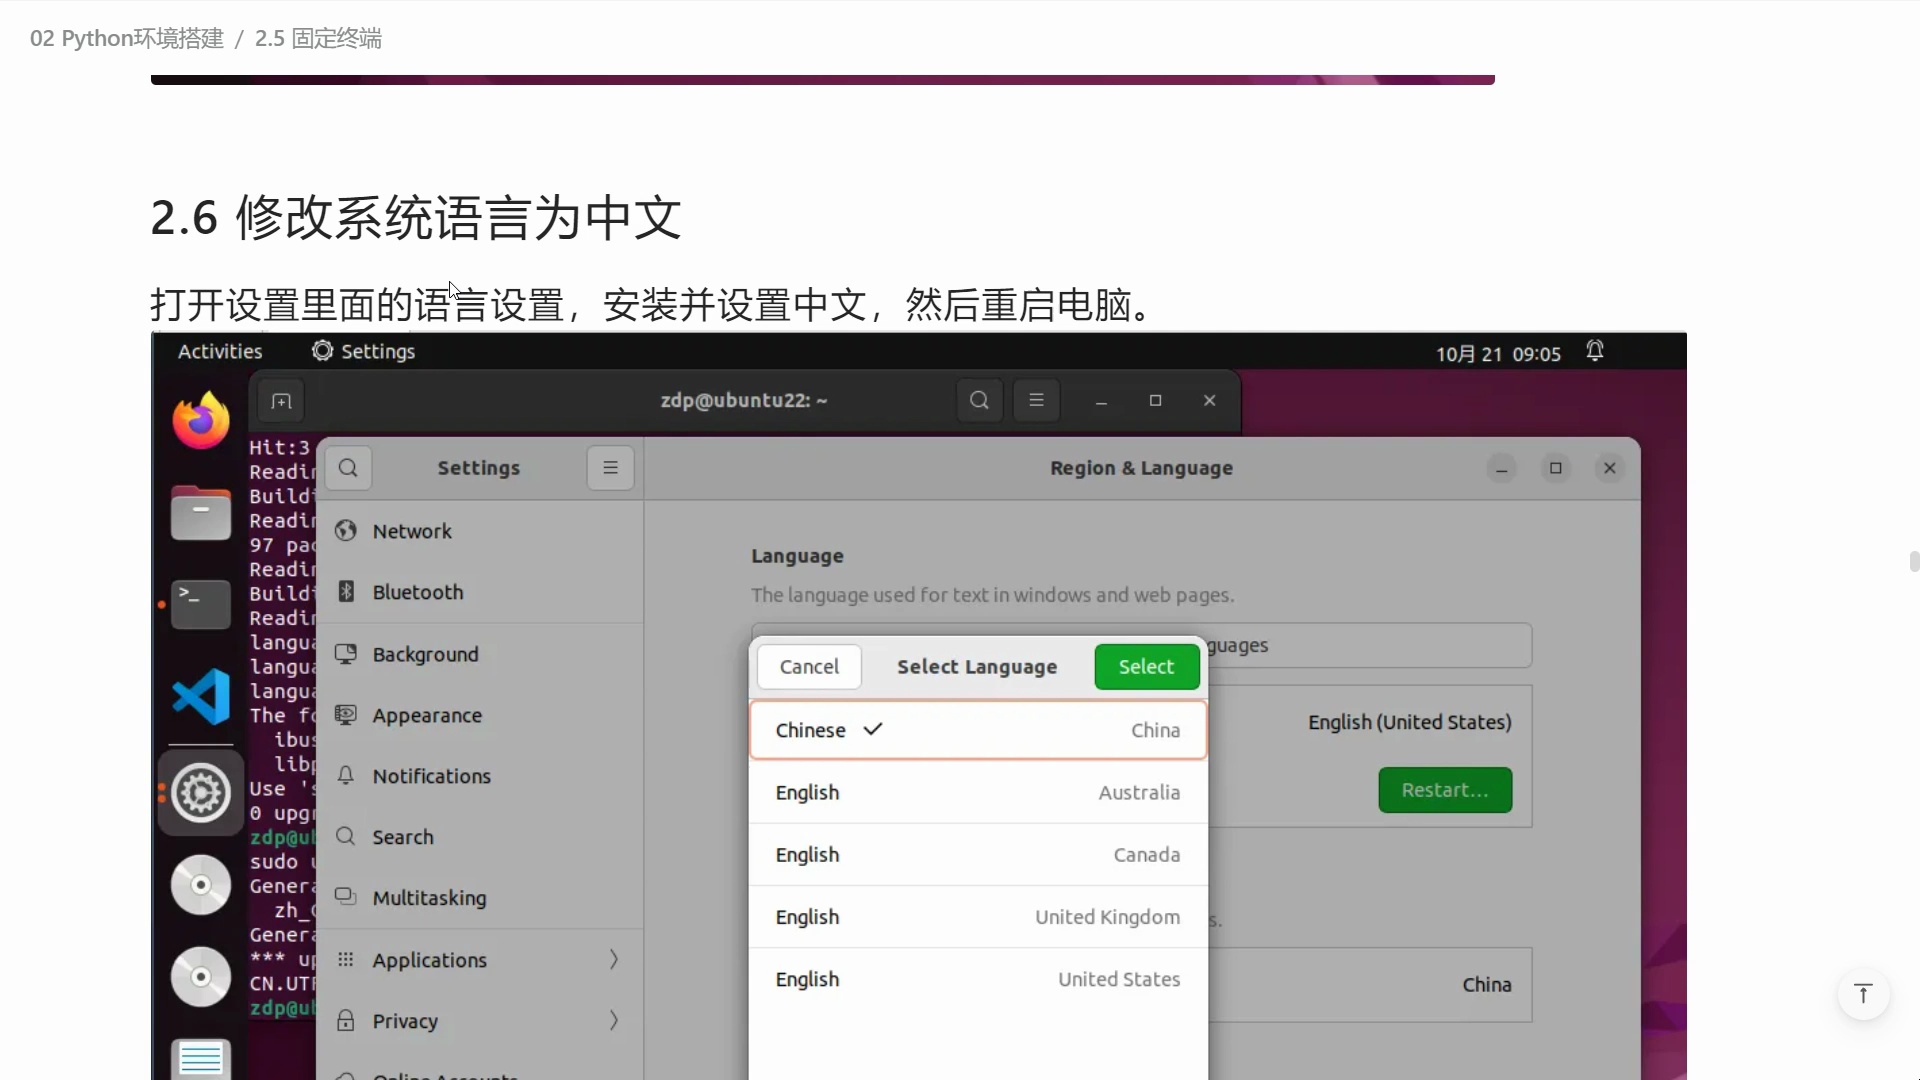Choose English United Kingdom language
1920x1080 pixels.
[978, 917]
